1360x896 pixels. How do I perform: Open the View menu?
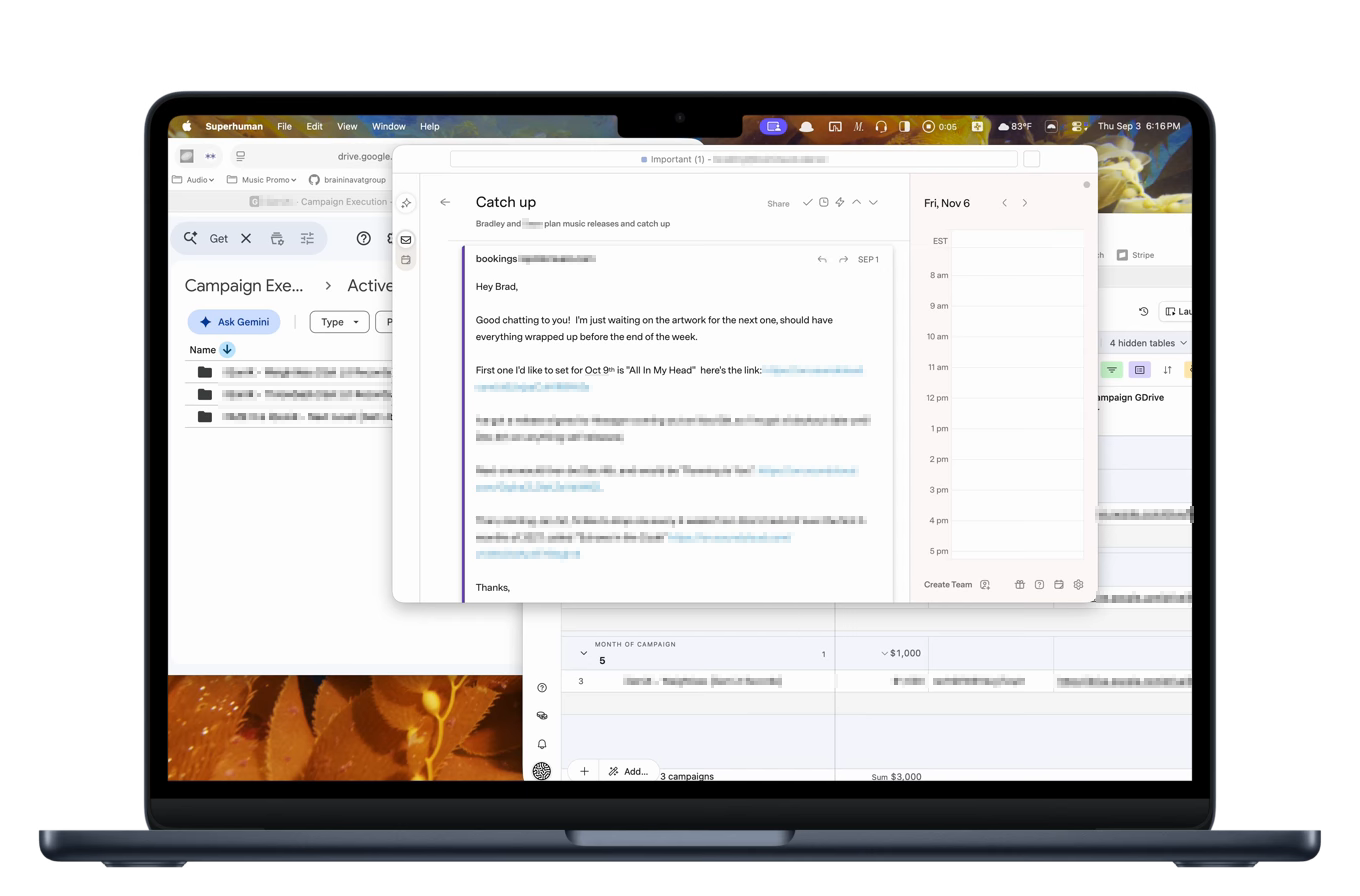(x=347, y=127)
